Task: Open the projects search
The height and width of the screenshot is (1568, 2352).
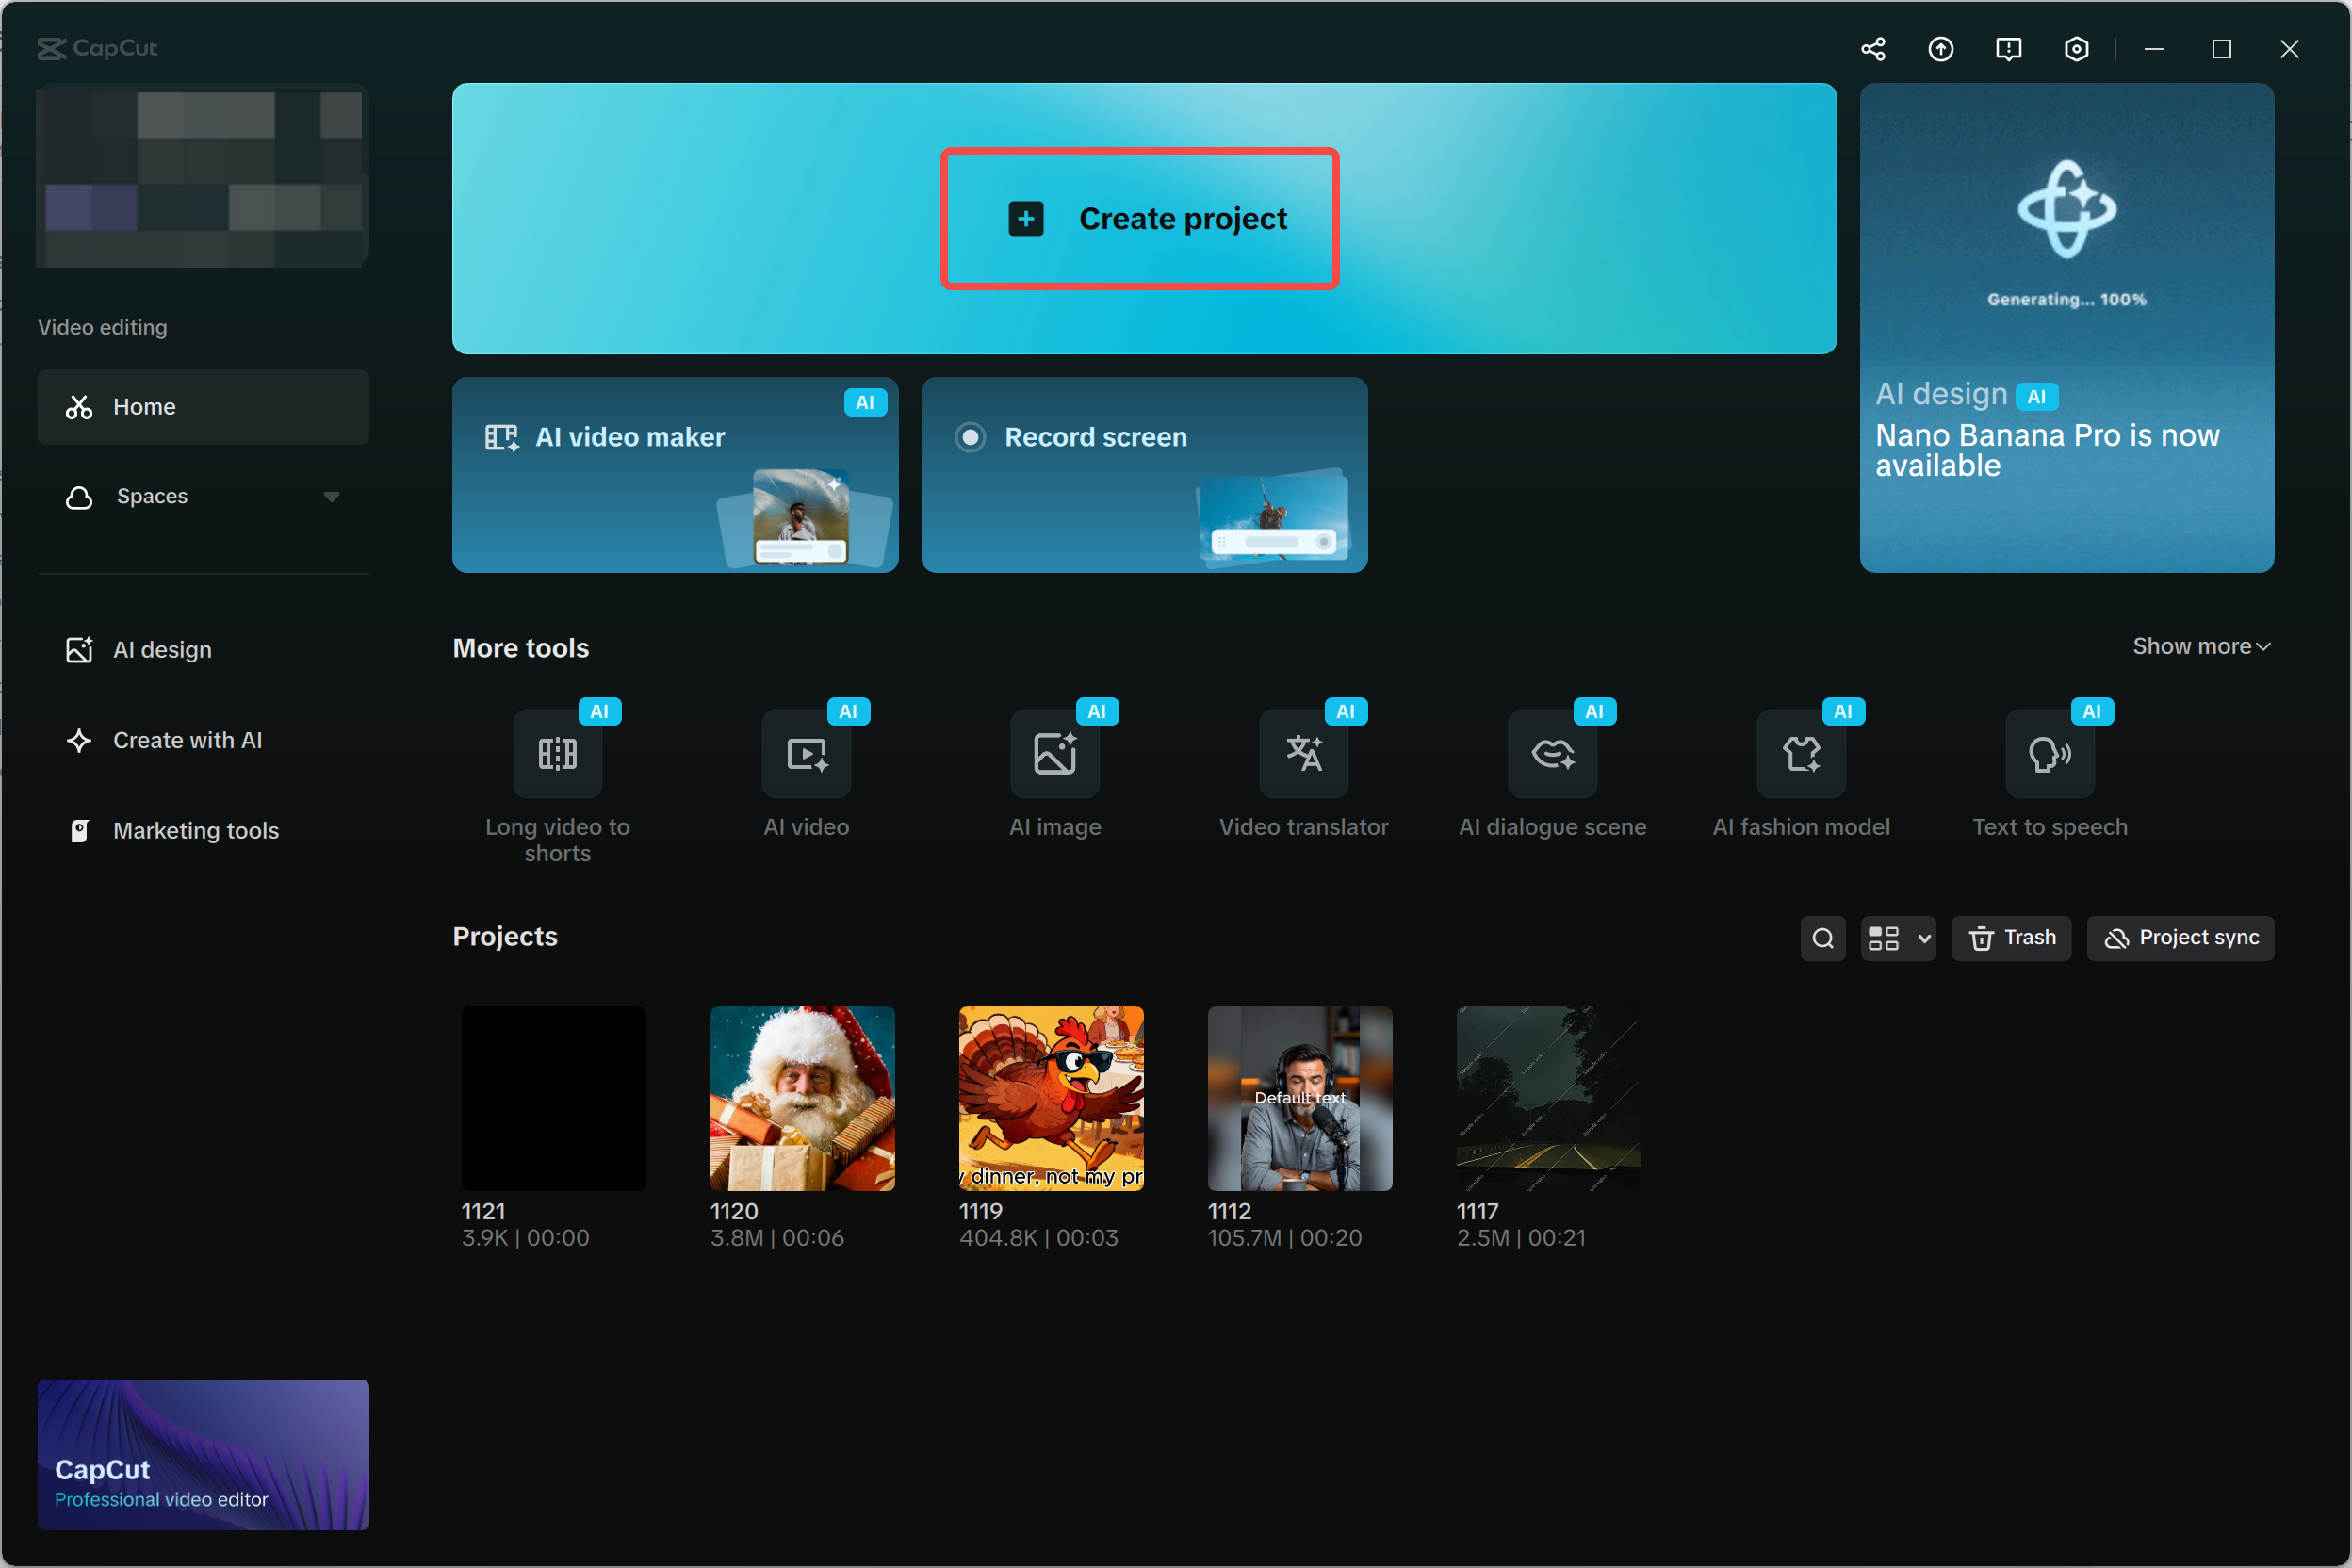Action: [x=1823, y=938]
